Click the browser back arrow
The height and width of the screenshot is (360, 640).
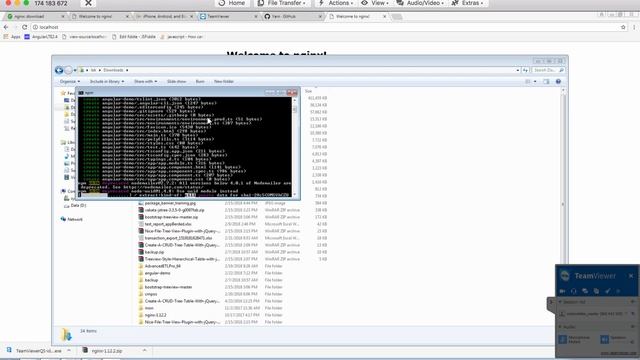click(6, 27)
